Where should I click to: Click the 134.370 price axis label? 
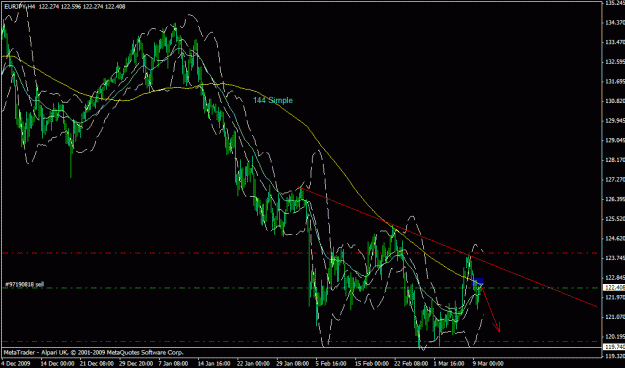click(614, 23)
